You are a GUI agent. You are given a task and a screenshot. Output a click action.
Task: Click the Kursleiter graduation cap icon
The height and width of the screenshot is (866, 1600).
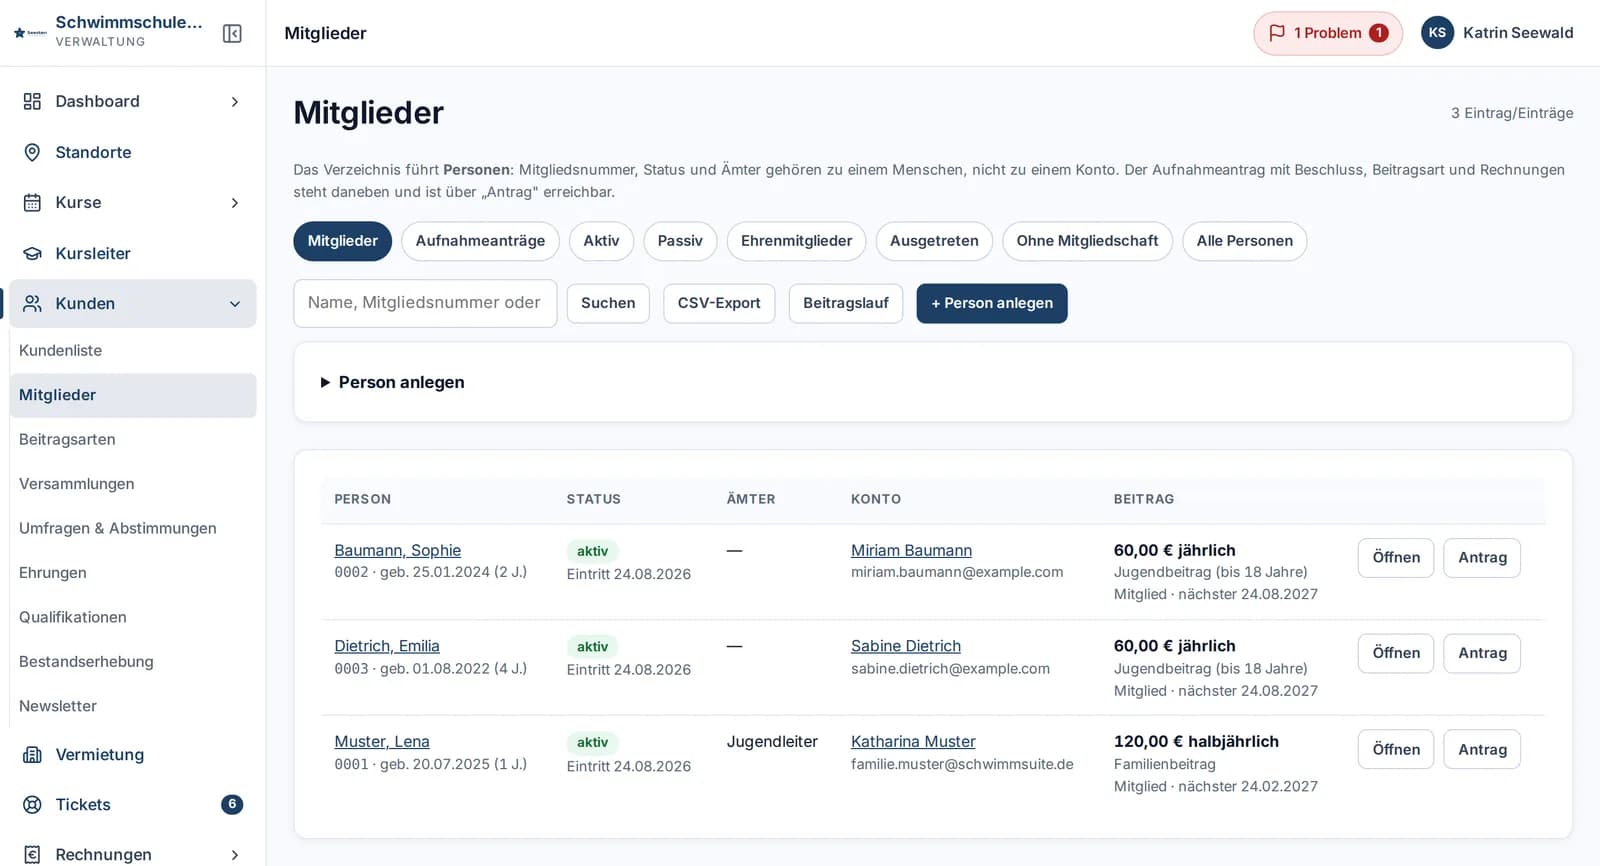tap(32, 254)
